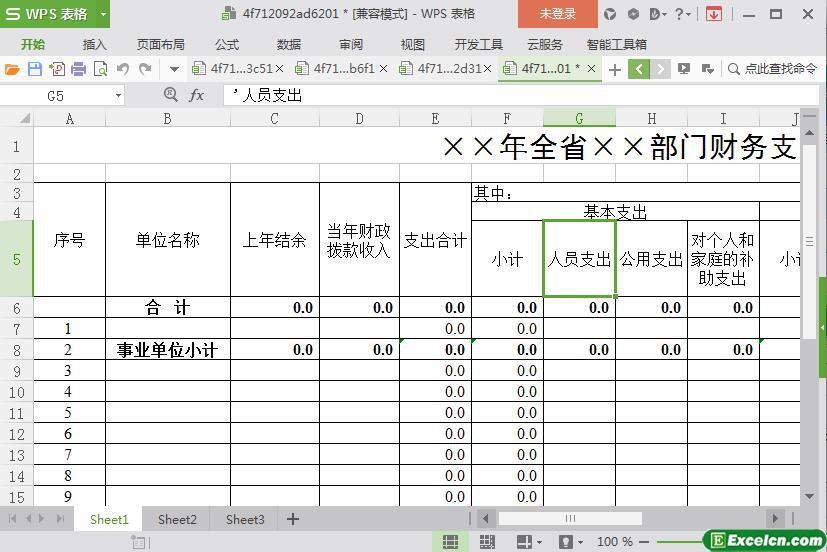Select the 当年财政拨款收入 header cell
The image size is (827, 552).
[359, 240]
